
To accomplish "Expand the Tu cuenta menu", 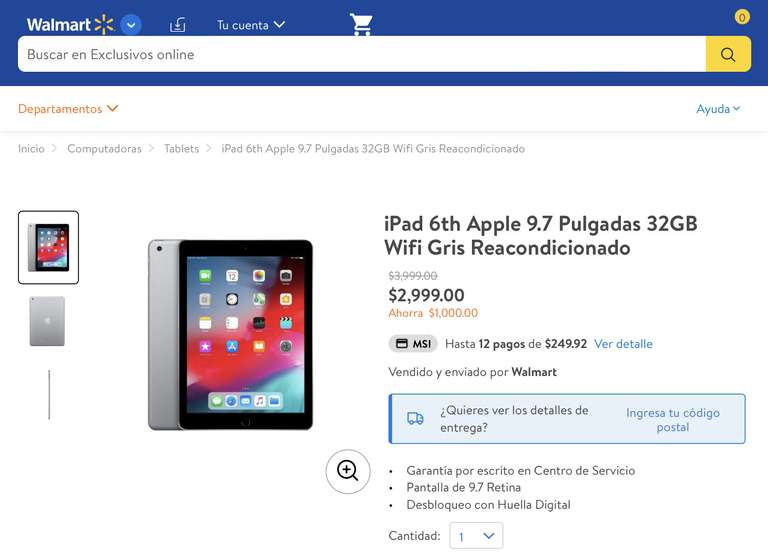I will coord(251,25).
